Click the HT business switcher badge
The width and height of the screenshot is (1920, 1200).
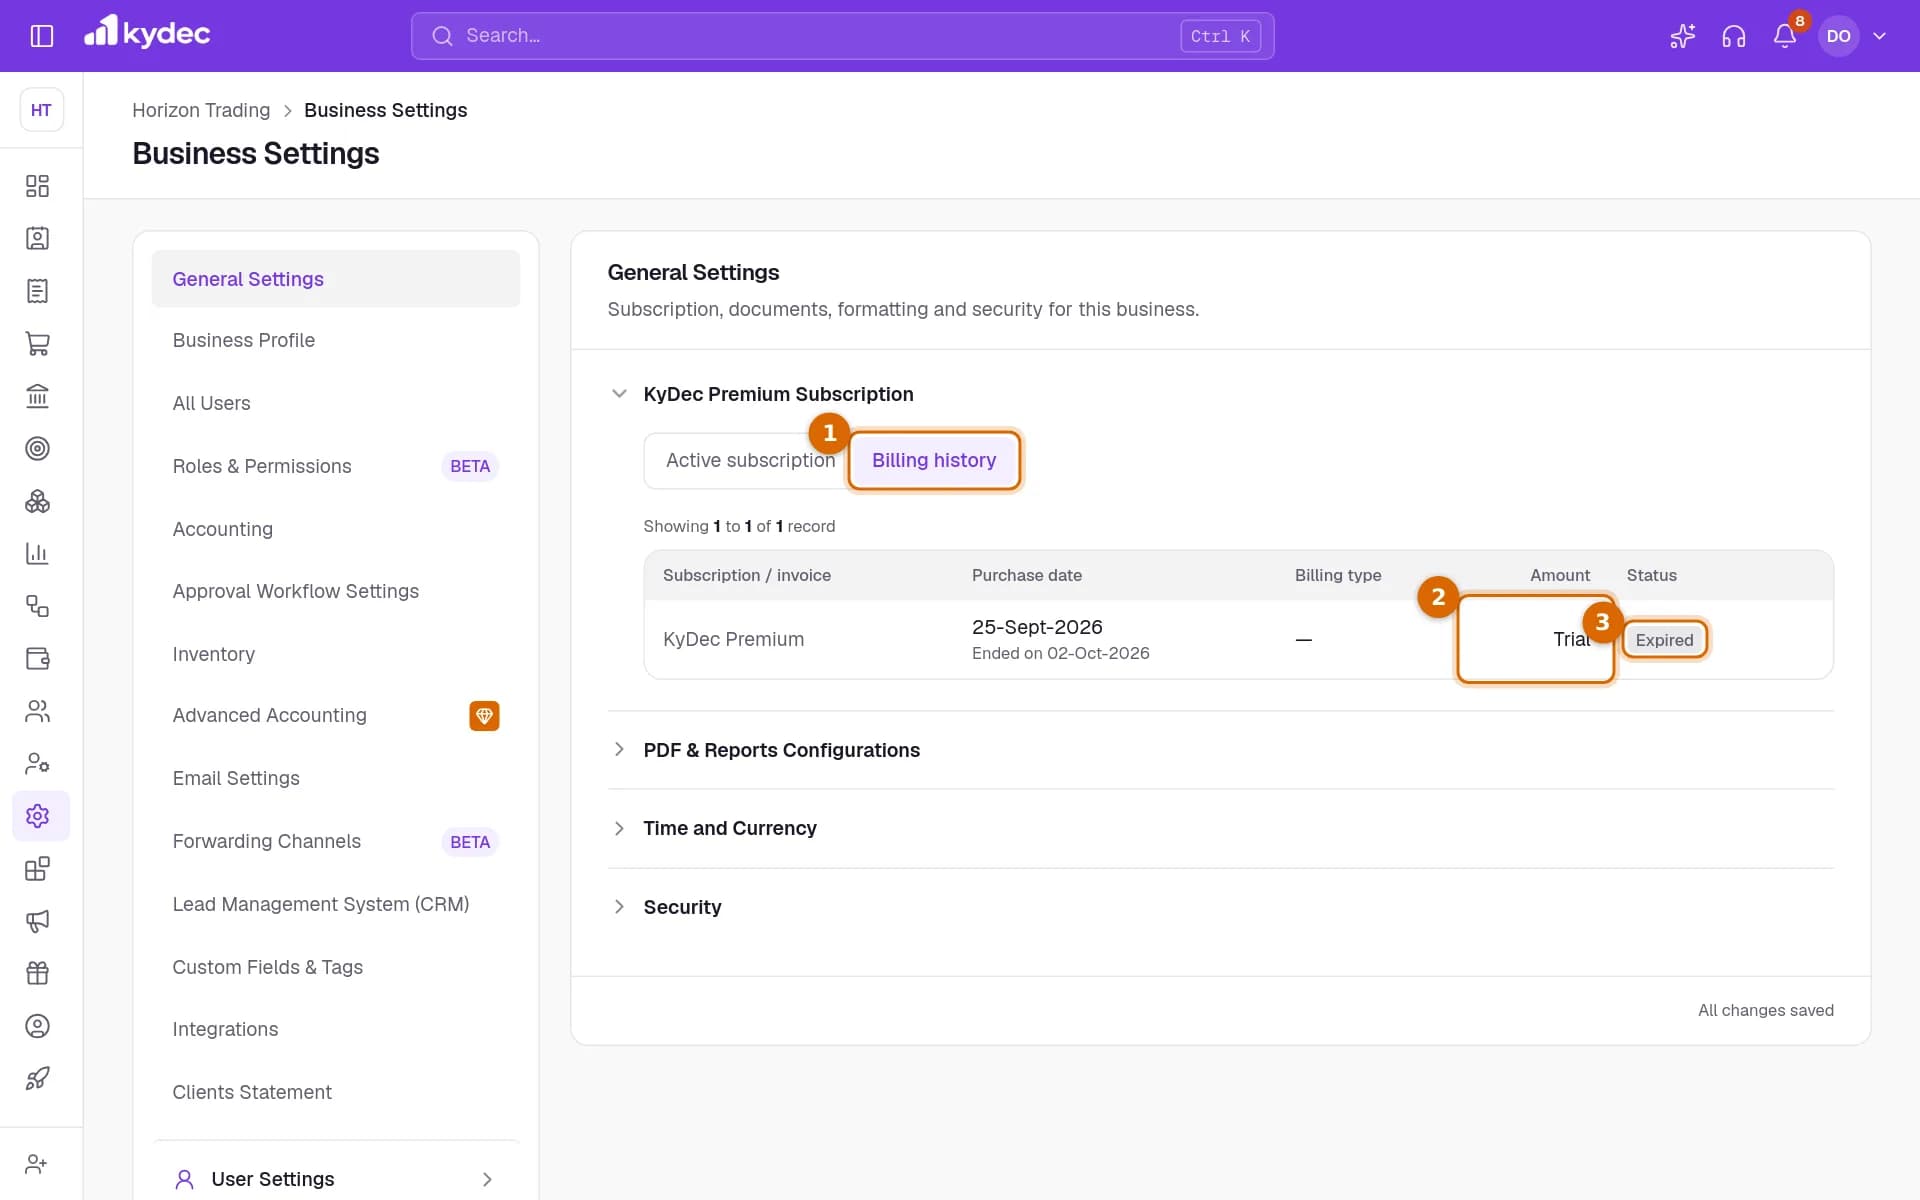pos(41,110)
